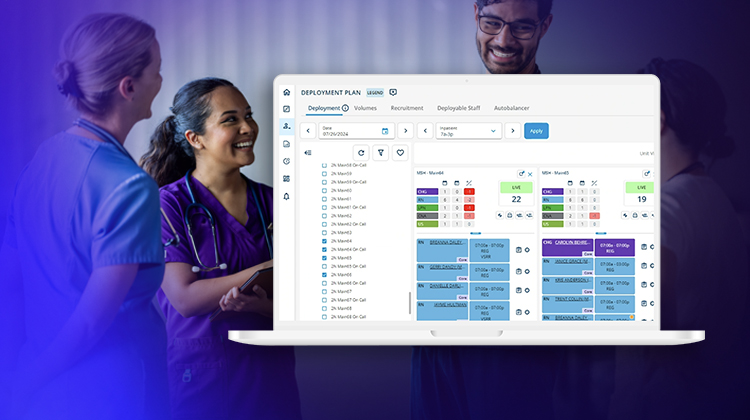Click the LEGEND badge next to title

click(x=375, y=92)
